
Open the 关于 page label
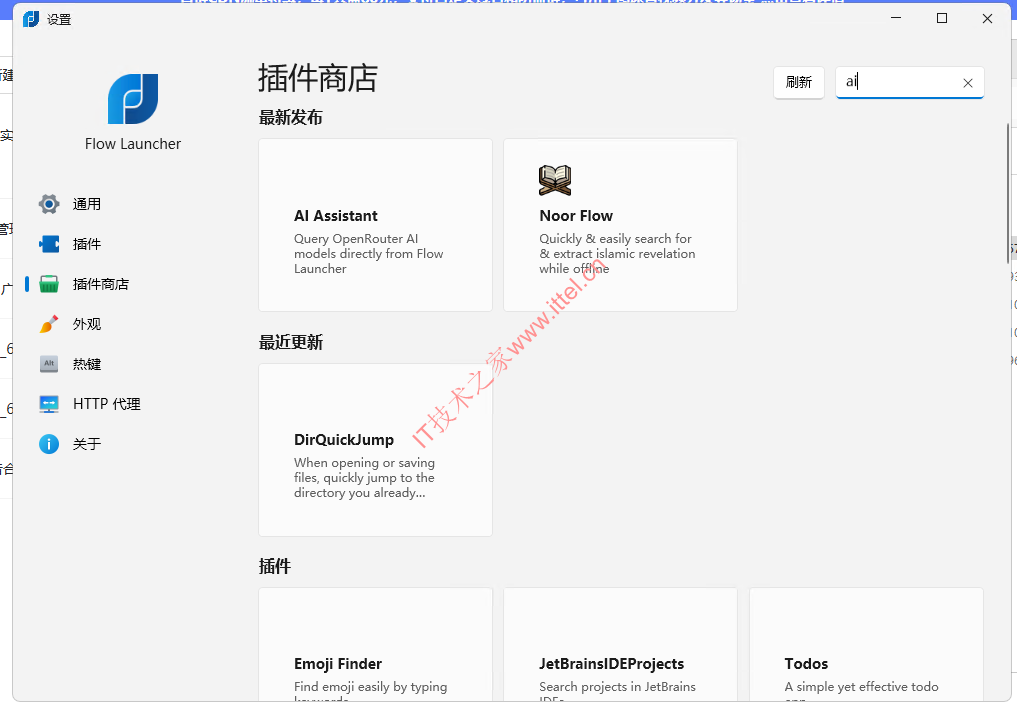tap(86, 444)
